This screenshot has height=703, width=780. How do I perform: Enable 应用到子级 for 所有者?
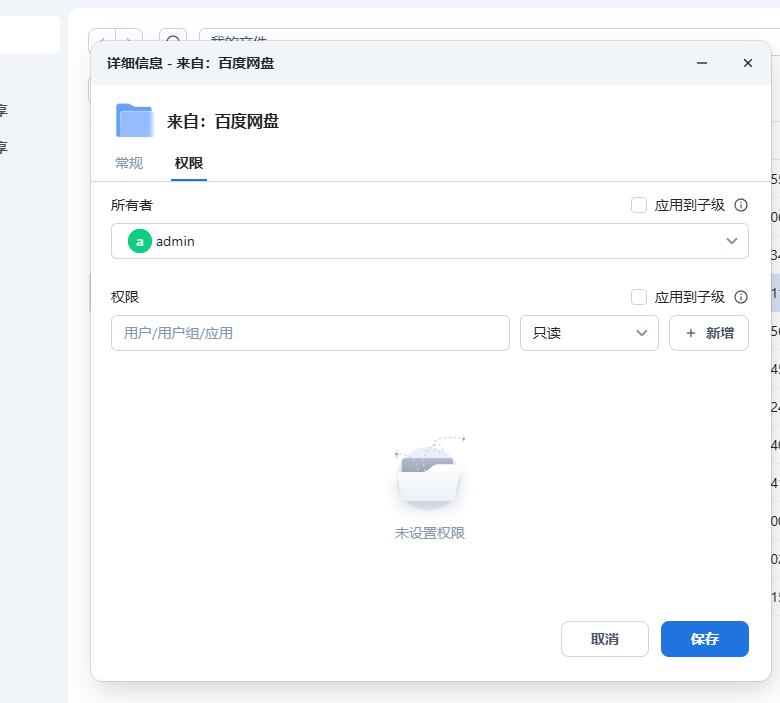(x=639, y=205)
